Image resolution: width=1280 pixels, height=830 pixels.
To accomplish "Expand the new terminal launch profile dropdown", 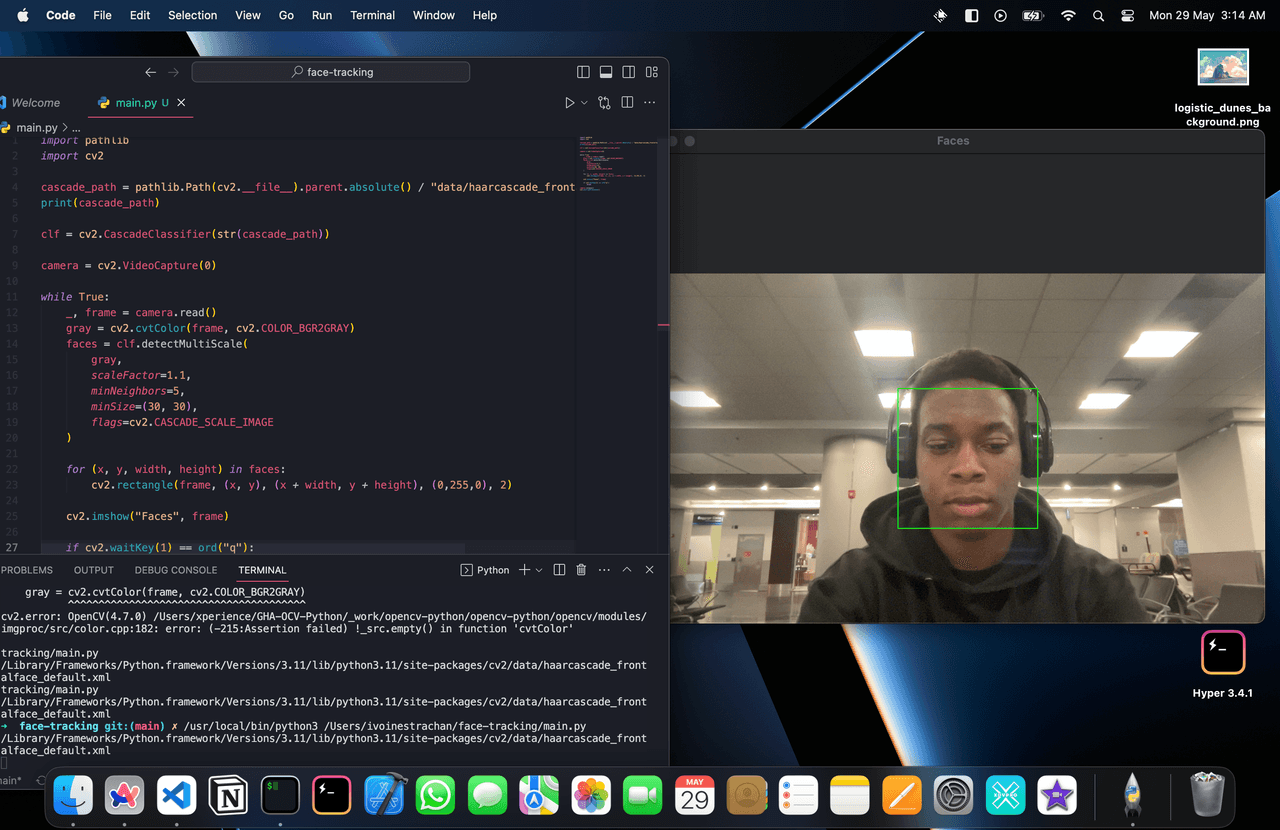I will click(x=539, y=570).
